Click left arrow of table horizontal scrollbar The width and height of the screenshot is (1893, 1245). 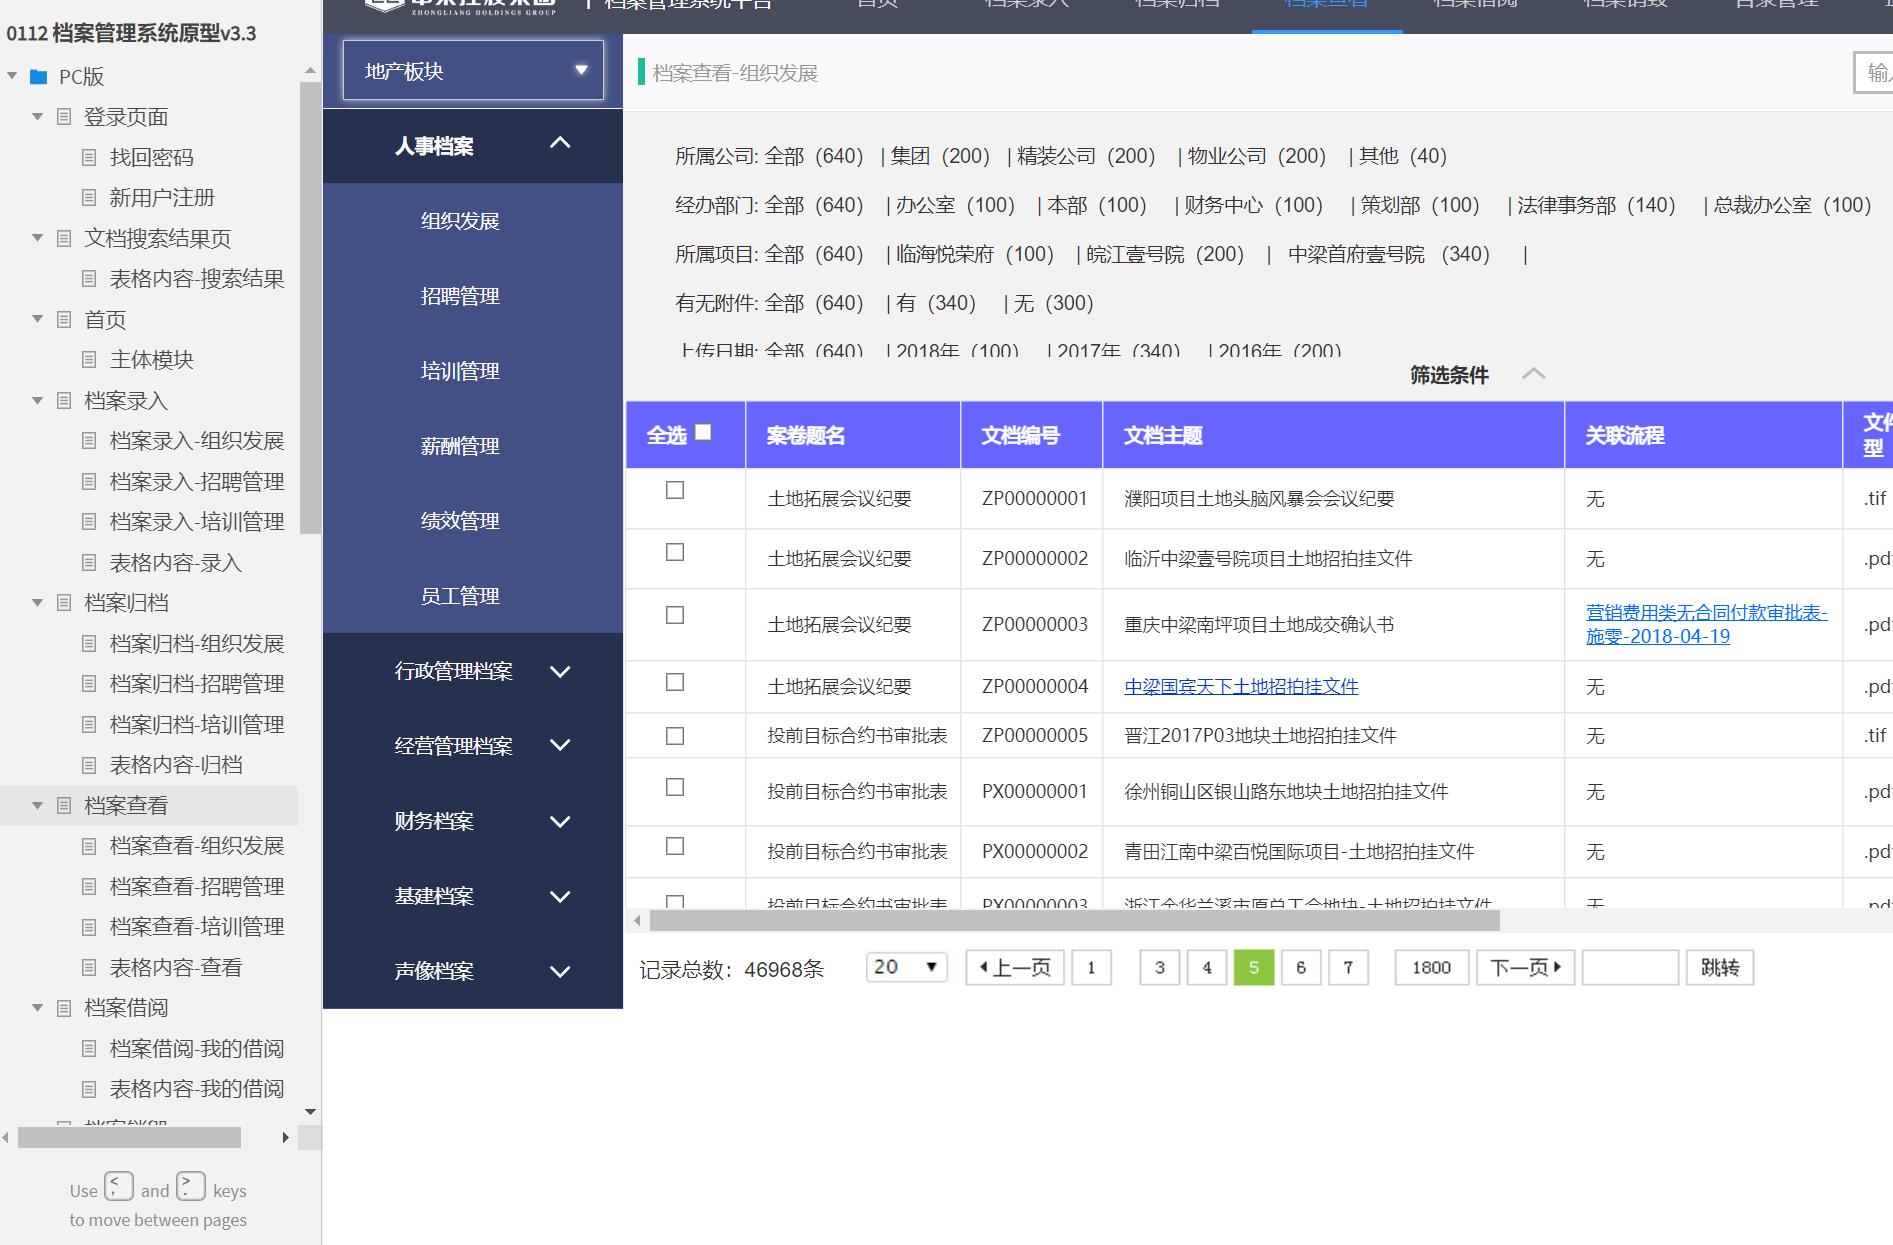point(638,920)
